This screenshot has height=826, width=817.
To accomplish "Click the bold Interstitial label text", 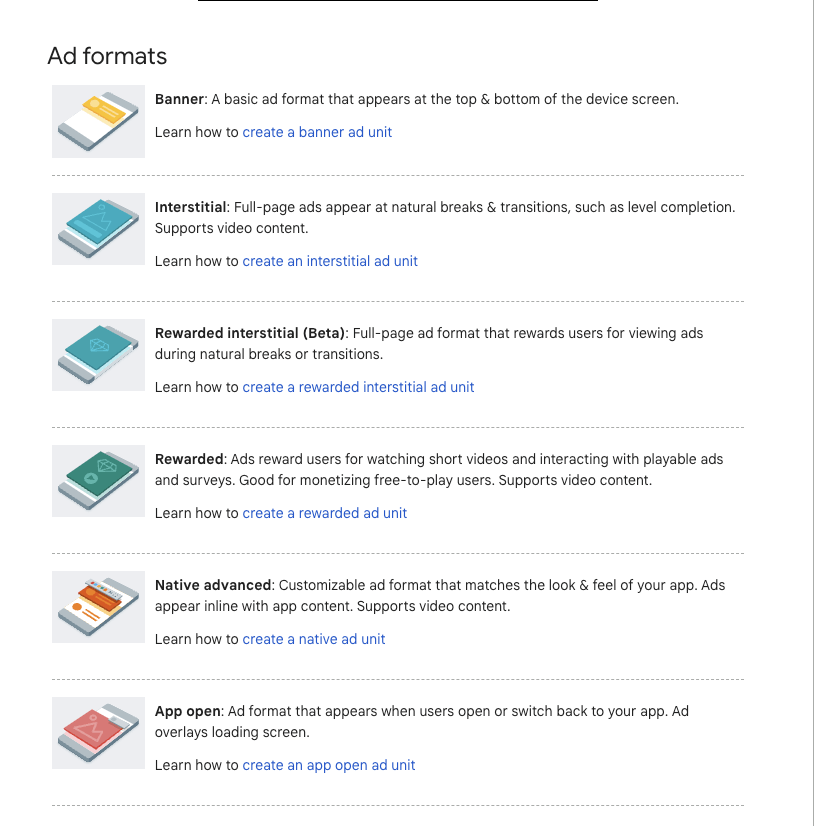I will click(191, 207).
